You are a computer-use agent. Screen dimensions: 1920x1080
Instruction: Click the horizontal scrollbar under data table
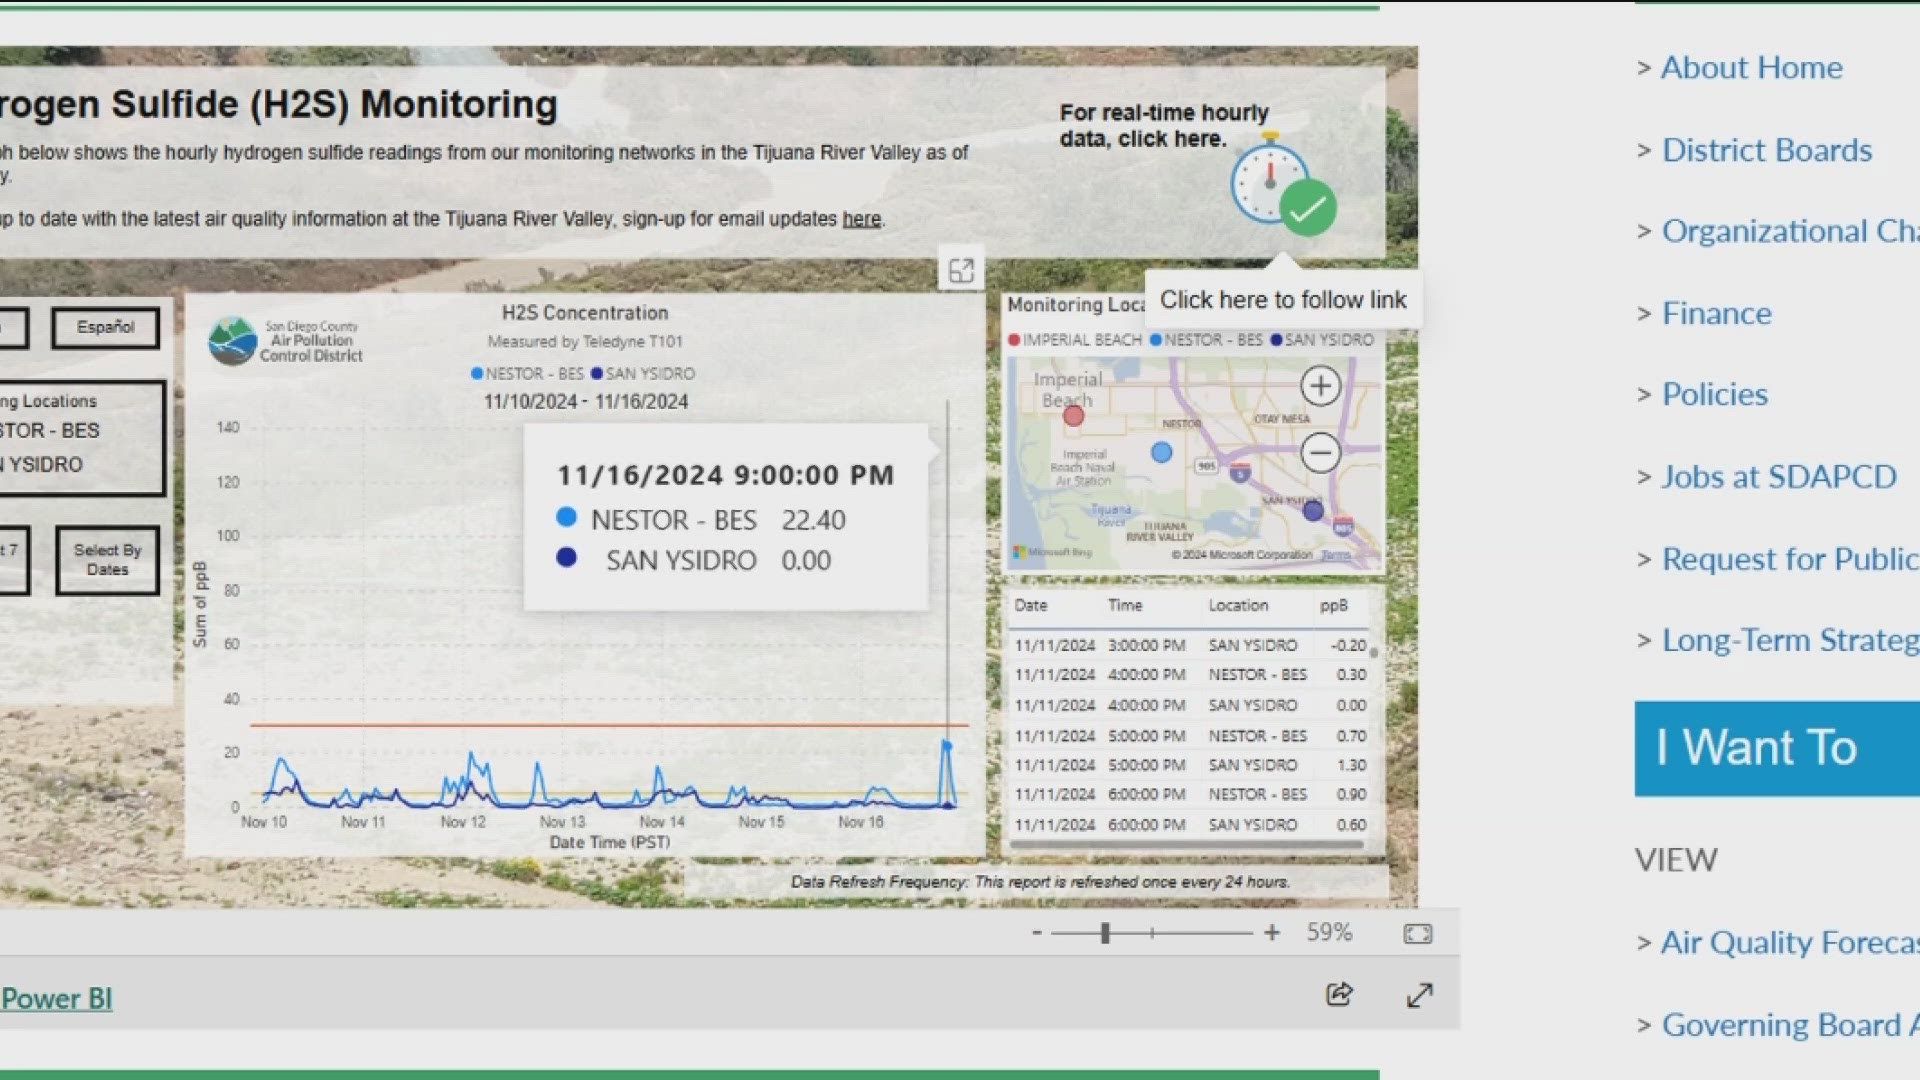[x=1186, y=845]
